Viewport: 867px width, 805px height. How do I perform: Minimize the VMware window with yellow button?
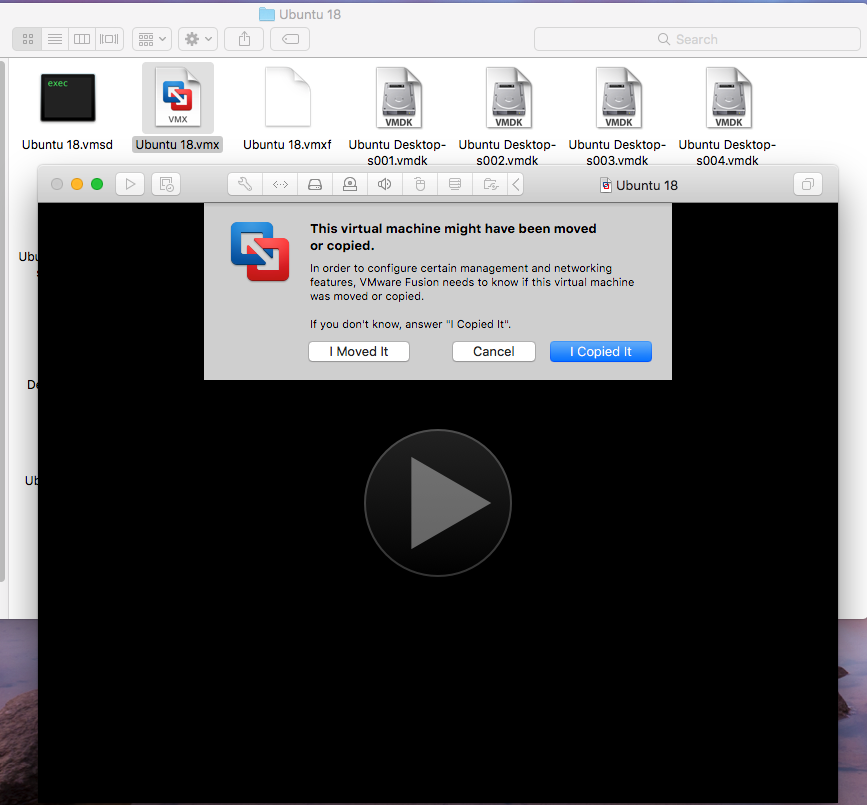tap(77, 184)
